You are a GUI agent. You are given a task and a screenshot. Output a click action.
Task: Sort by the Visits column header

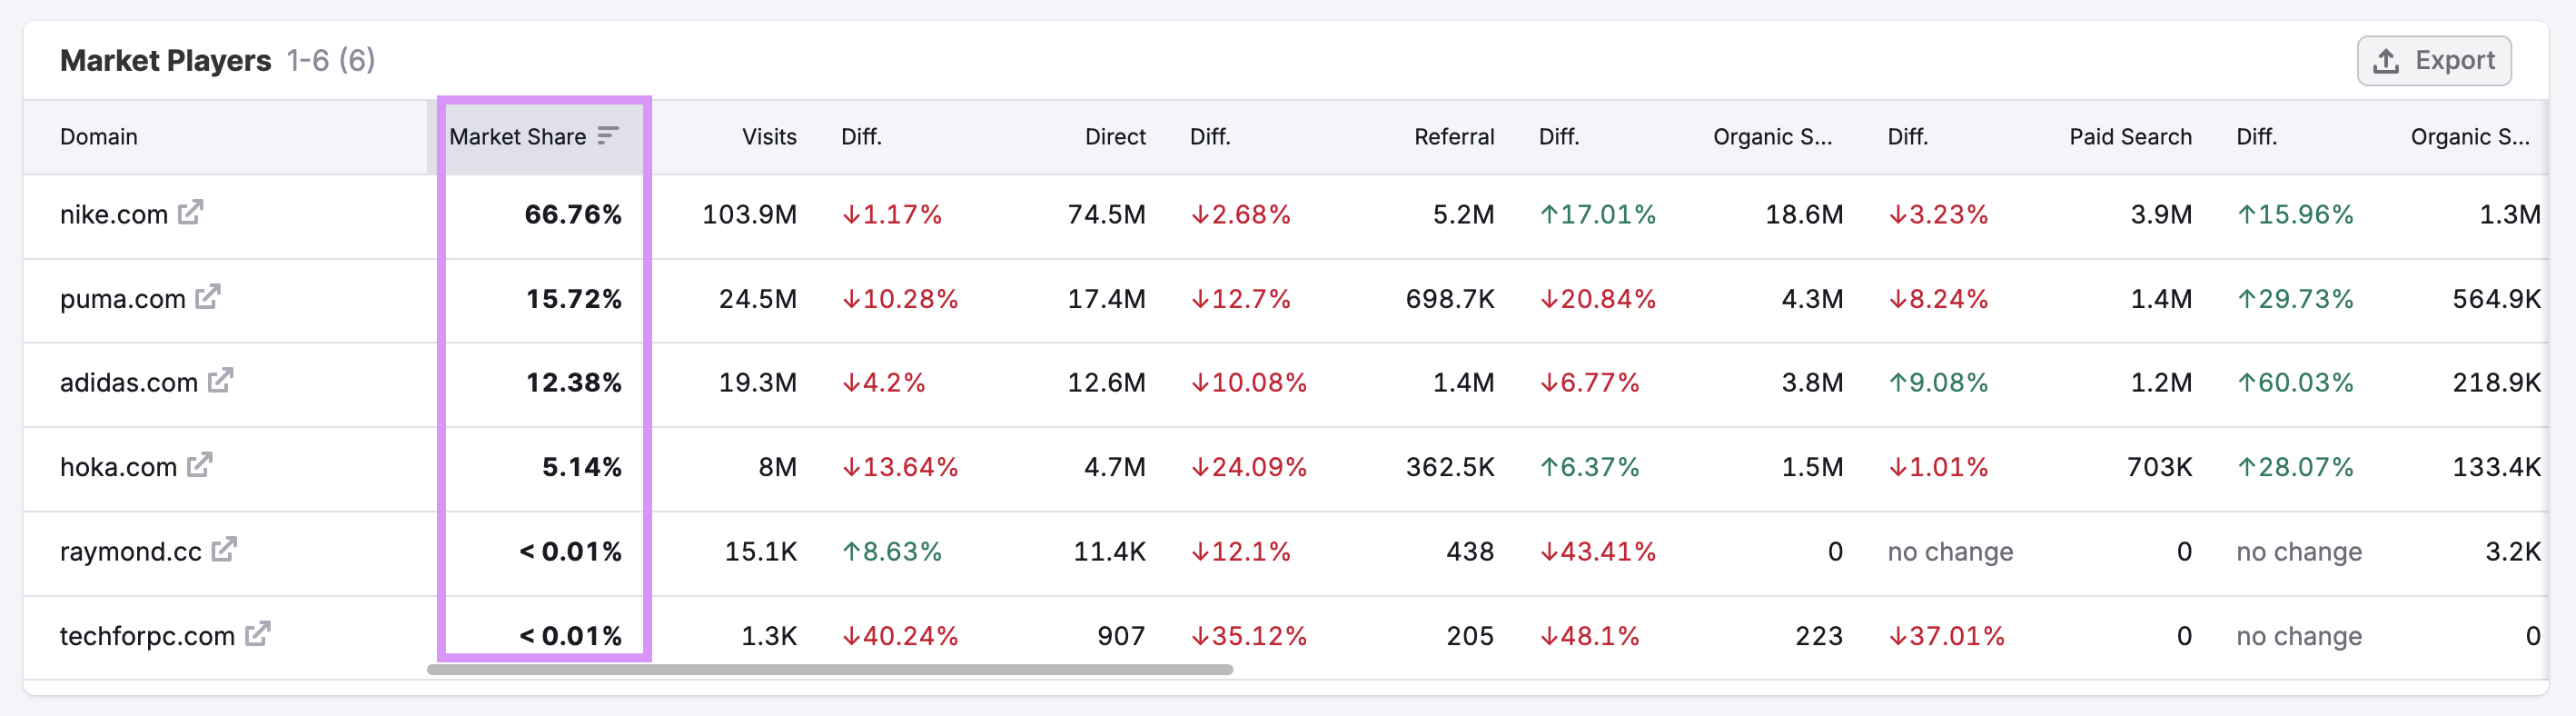pos(768,137)
